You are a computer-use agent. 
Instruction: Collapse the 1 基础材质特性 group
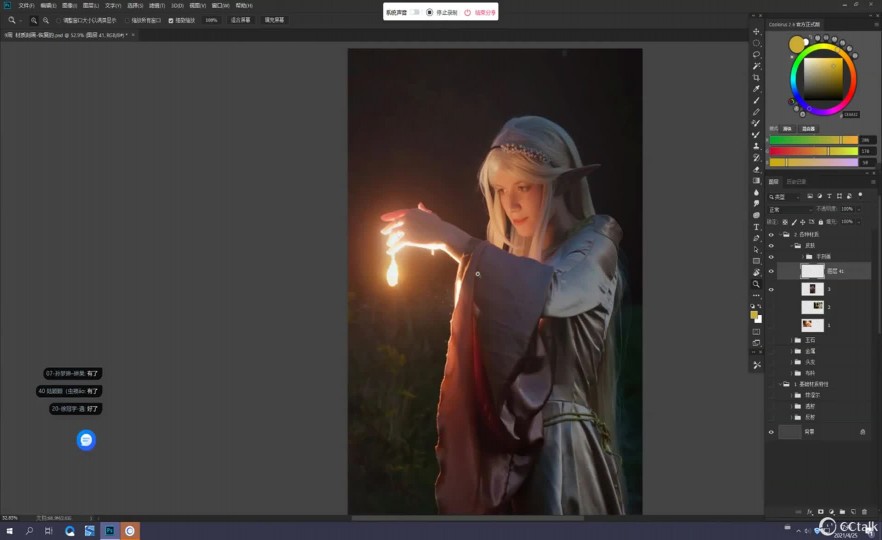point(780,384)
